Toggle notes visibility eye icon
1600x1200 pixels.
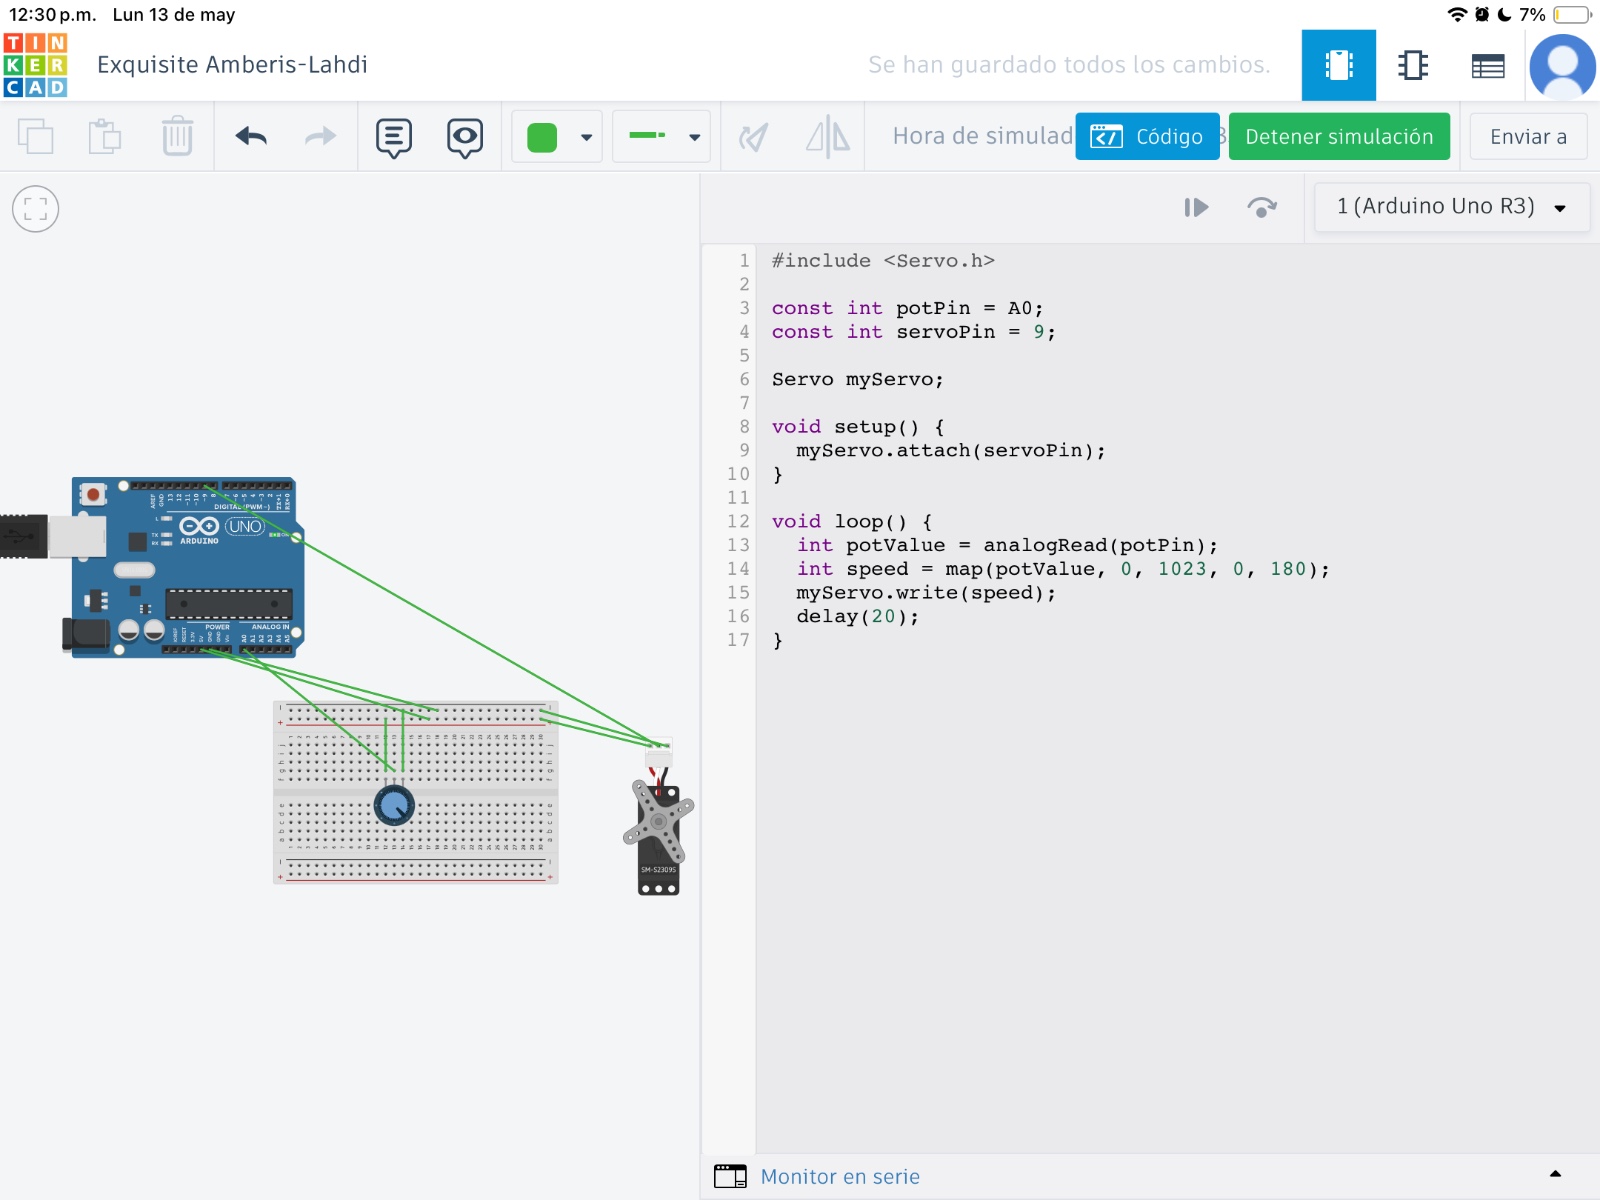click(465, 137)
